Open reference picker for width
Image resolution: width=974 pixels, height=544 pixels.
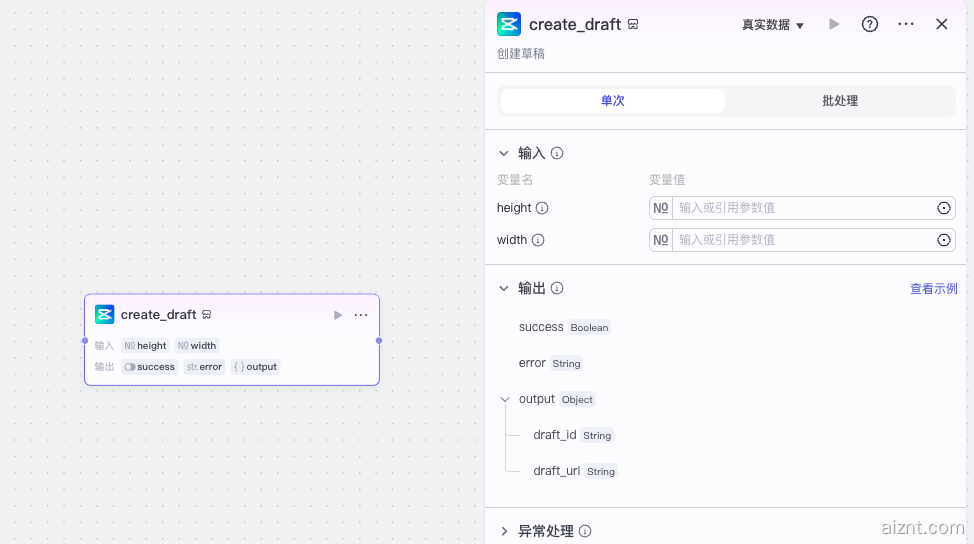[x=944, y=240]
